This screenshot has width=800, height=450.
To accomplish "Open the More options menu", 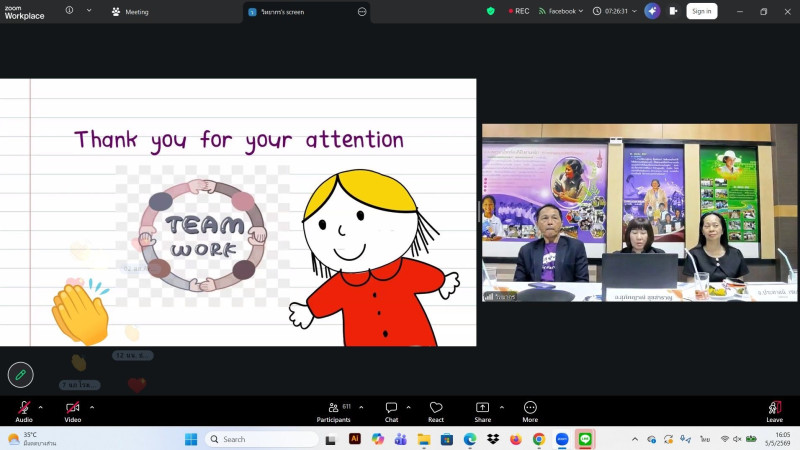I will coord(530,411).
